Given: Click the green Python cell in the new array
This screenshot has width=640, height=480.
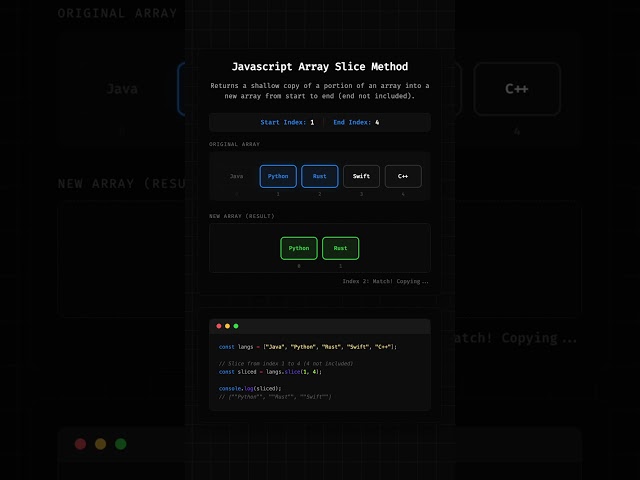Looking at the screenshot, I should [x=299, y=248].
